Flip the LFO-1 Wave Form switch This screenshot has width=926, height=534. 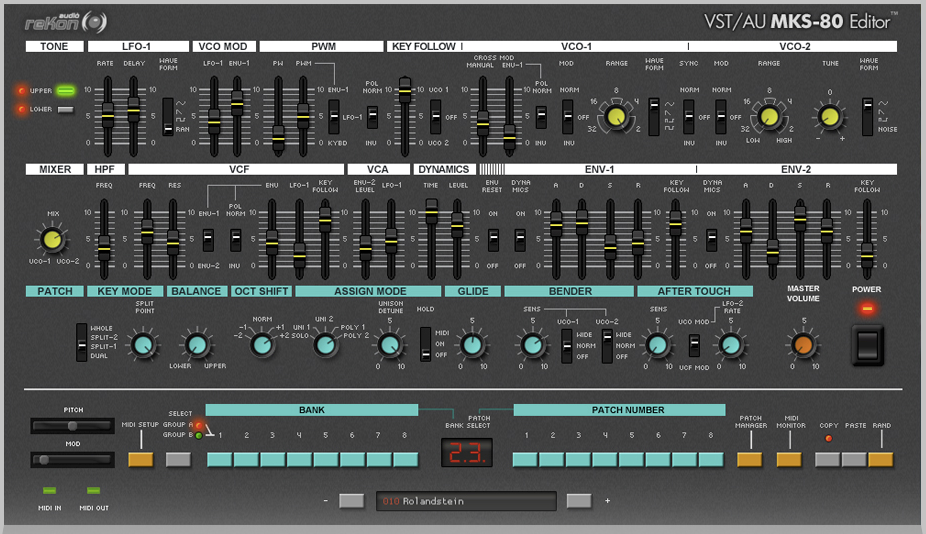(x=168, y=117)
